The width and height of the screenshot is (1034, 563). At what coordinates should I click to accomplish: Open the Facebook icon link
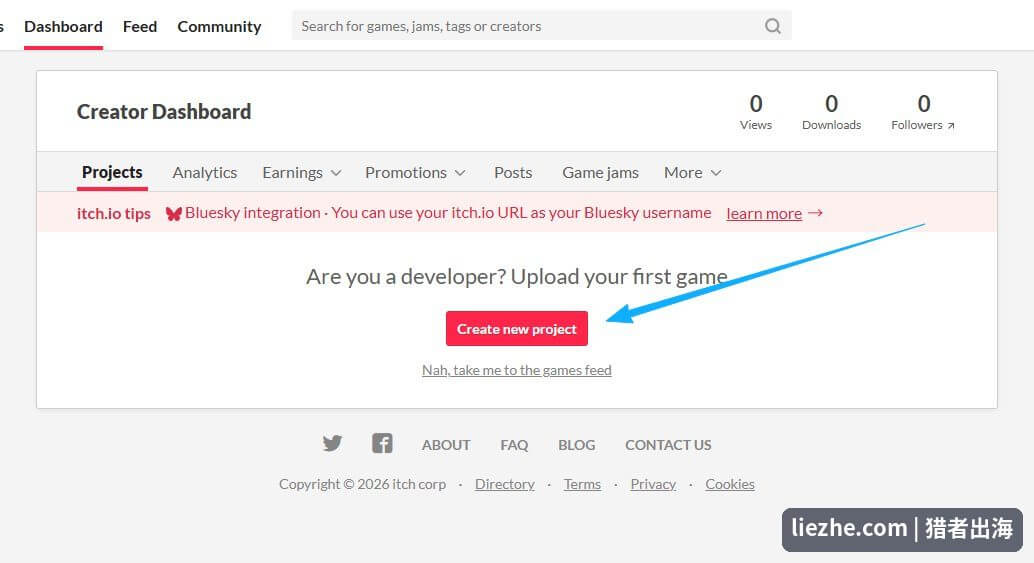pos(382,443)
